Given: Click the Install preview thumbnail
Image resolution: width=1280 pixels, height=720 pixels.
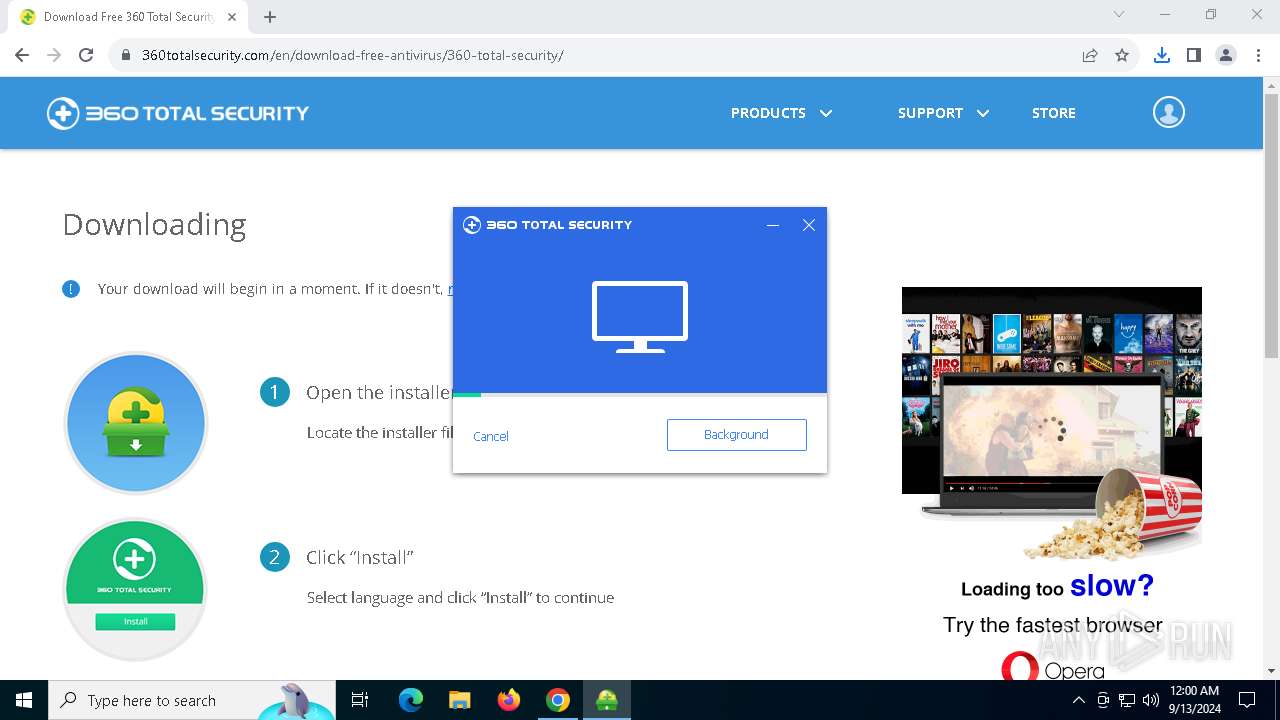Looking at the screenshot, I should [135, 589].
